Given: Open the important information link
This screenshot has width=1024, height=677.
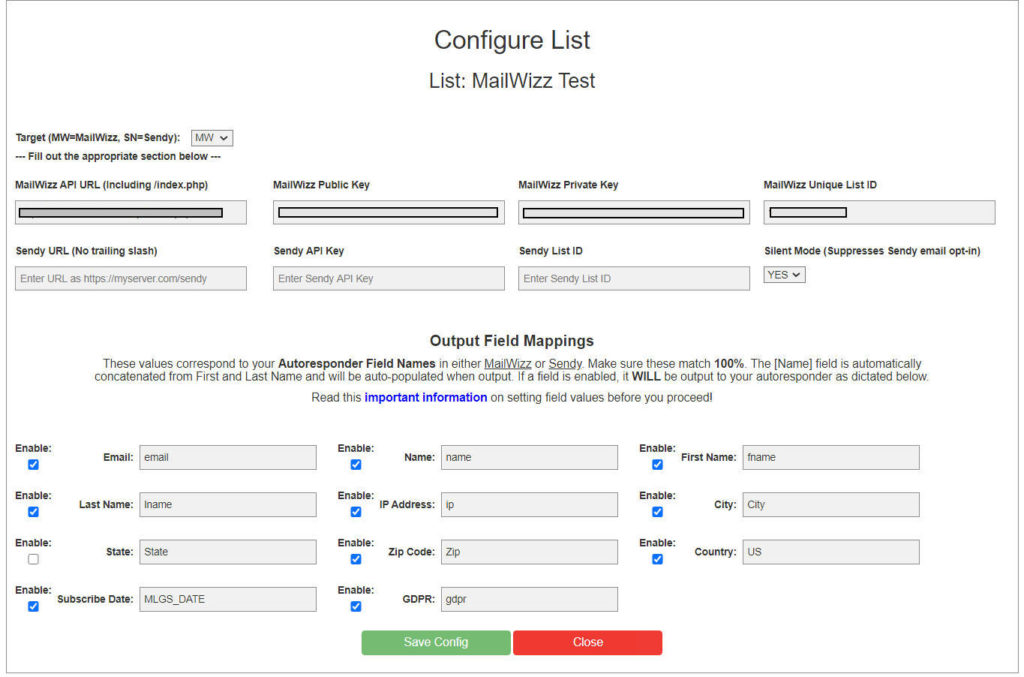Looking at the screenshot, I should tap(426, 397).
